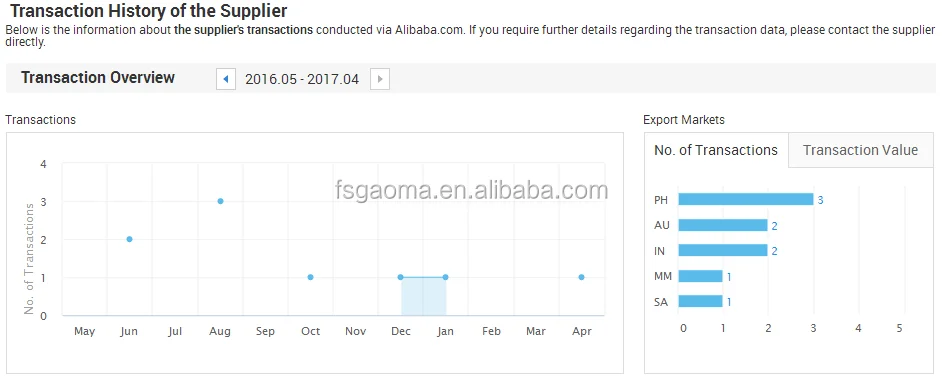This screenshot has width=942, height=382.
Task: Click the AU export market bar
Action: (723, 225)
